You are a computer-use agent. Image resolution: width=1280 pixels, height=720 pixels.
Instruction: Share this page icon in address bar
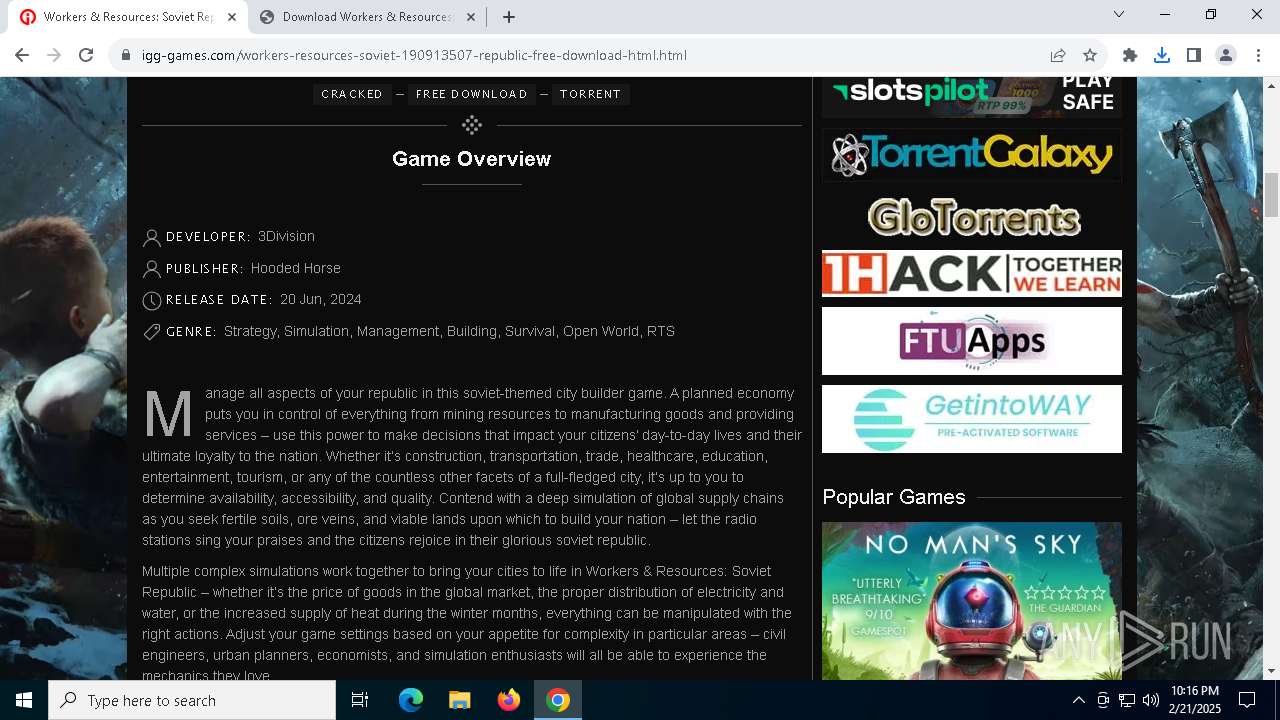tap(1057, 55)
